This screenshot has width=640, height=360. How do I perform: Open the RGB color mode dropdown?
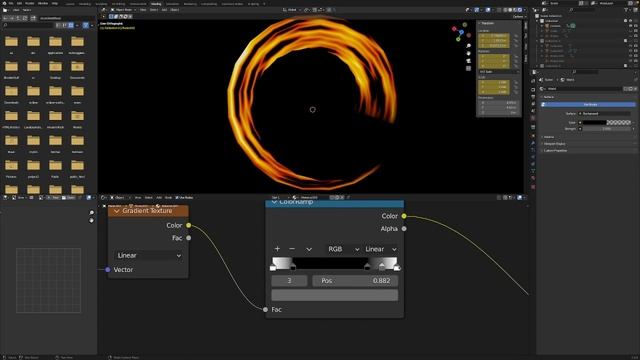coord(343,249)
